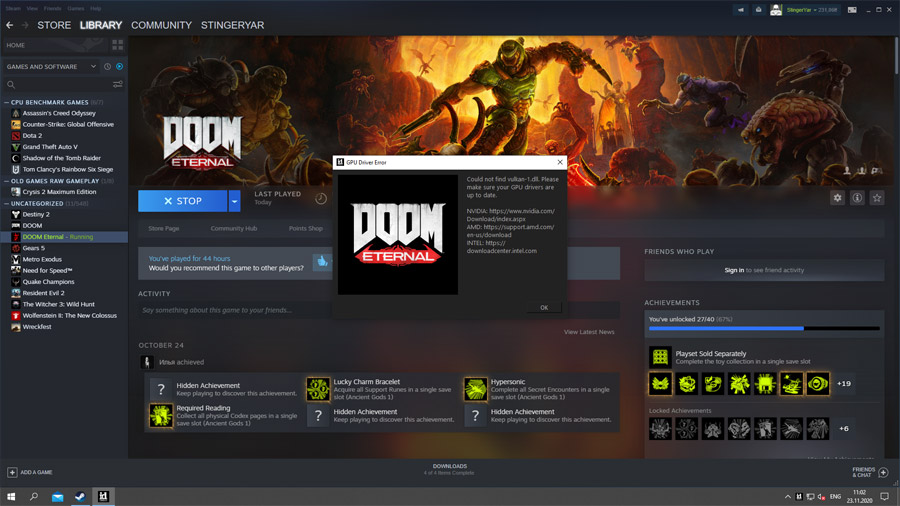Open recent activity clock filter
The width and height of the screenshot is (900, 506).
tap(107, 67)
